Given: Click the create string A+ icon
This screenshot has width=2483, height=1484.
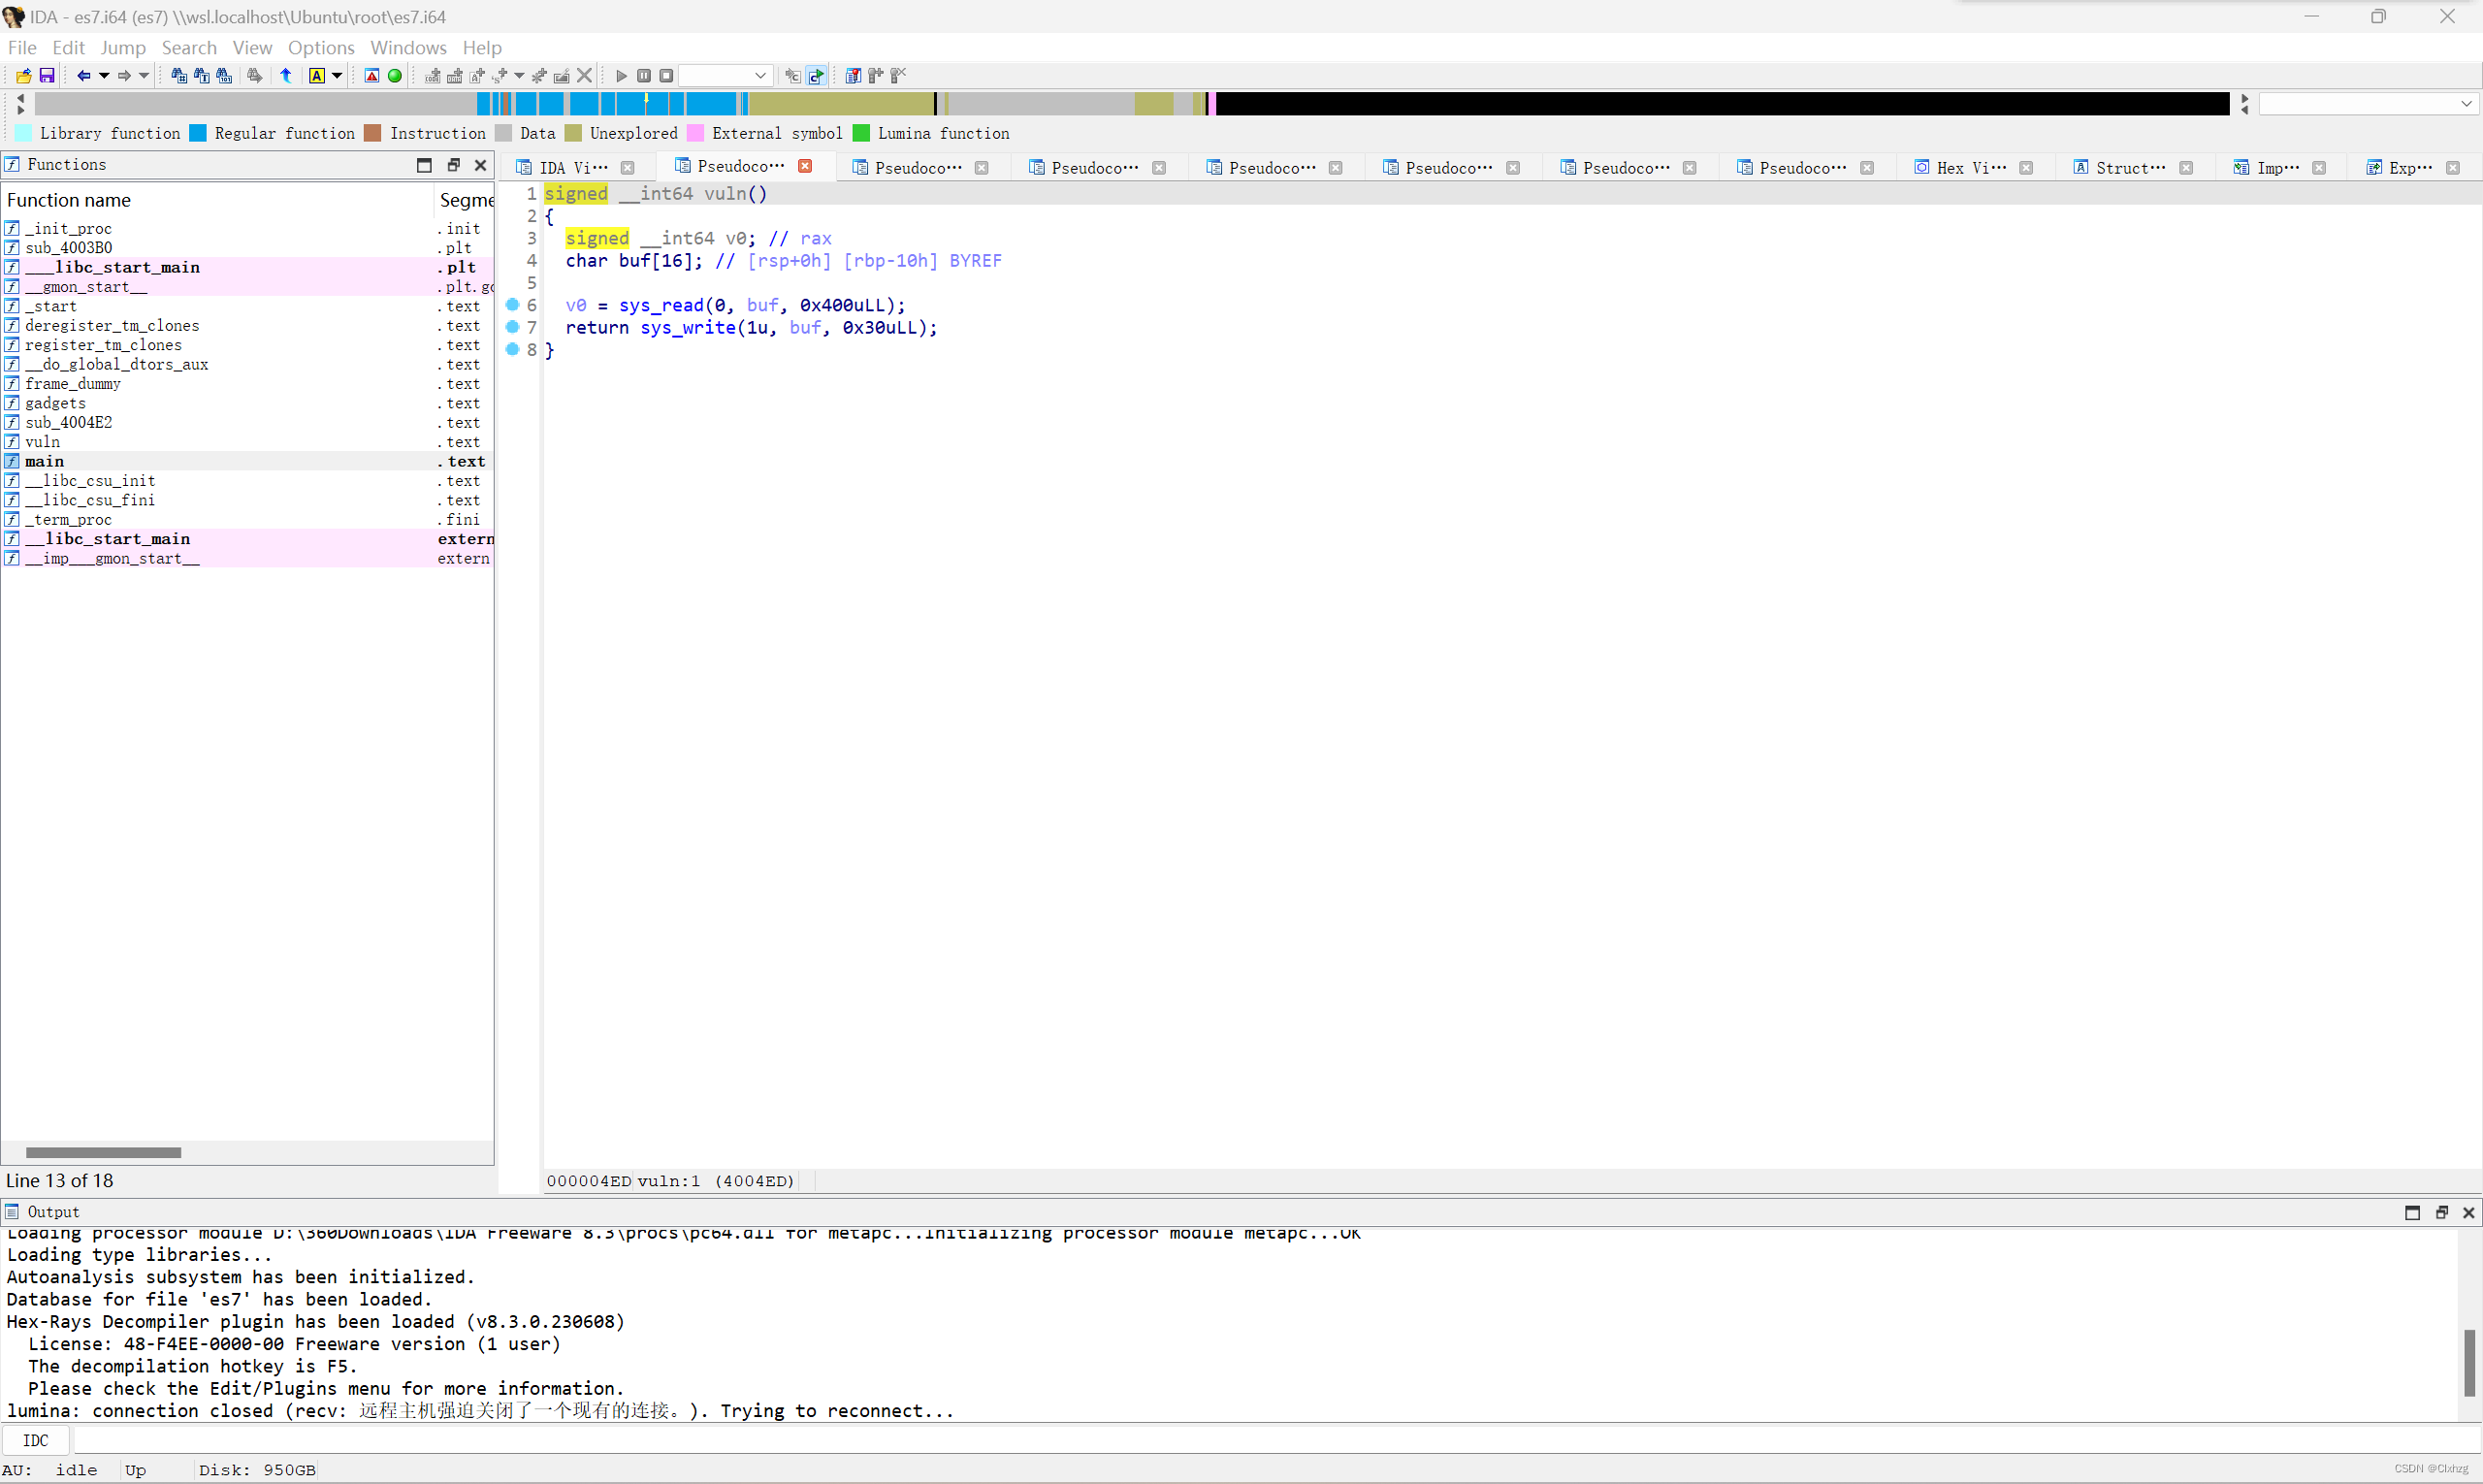Looking at the screenshot, I should click(477, 76).
